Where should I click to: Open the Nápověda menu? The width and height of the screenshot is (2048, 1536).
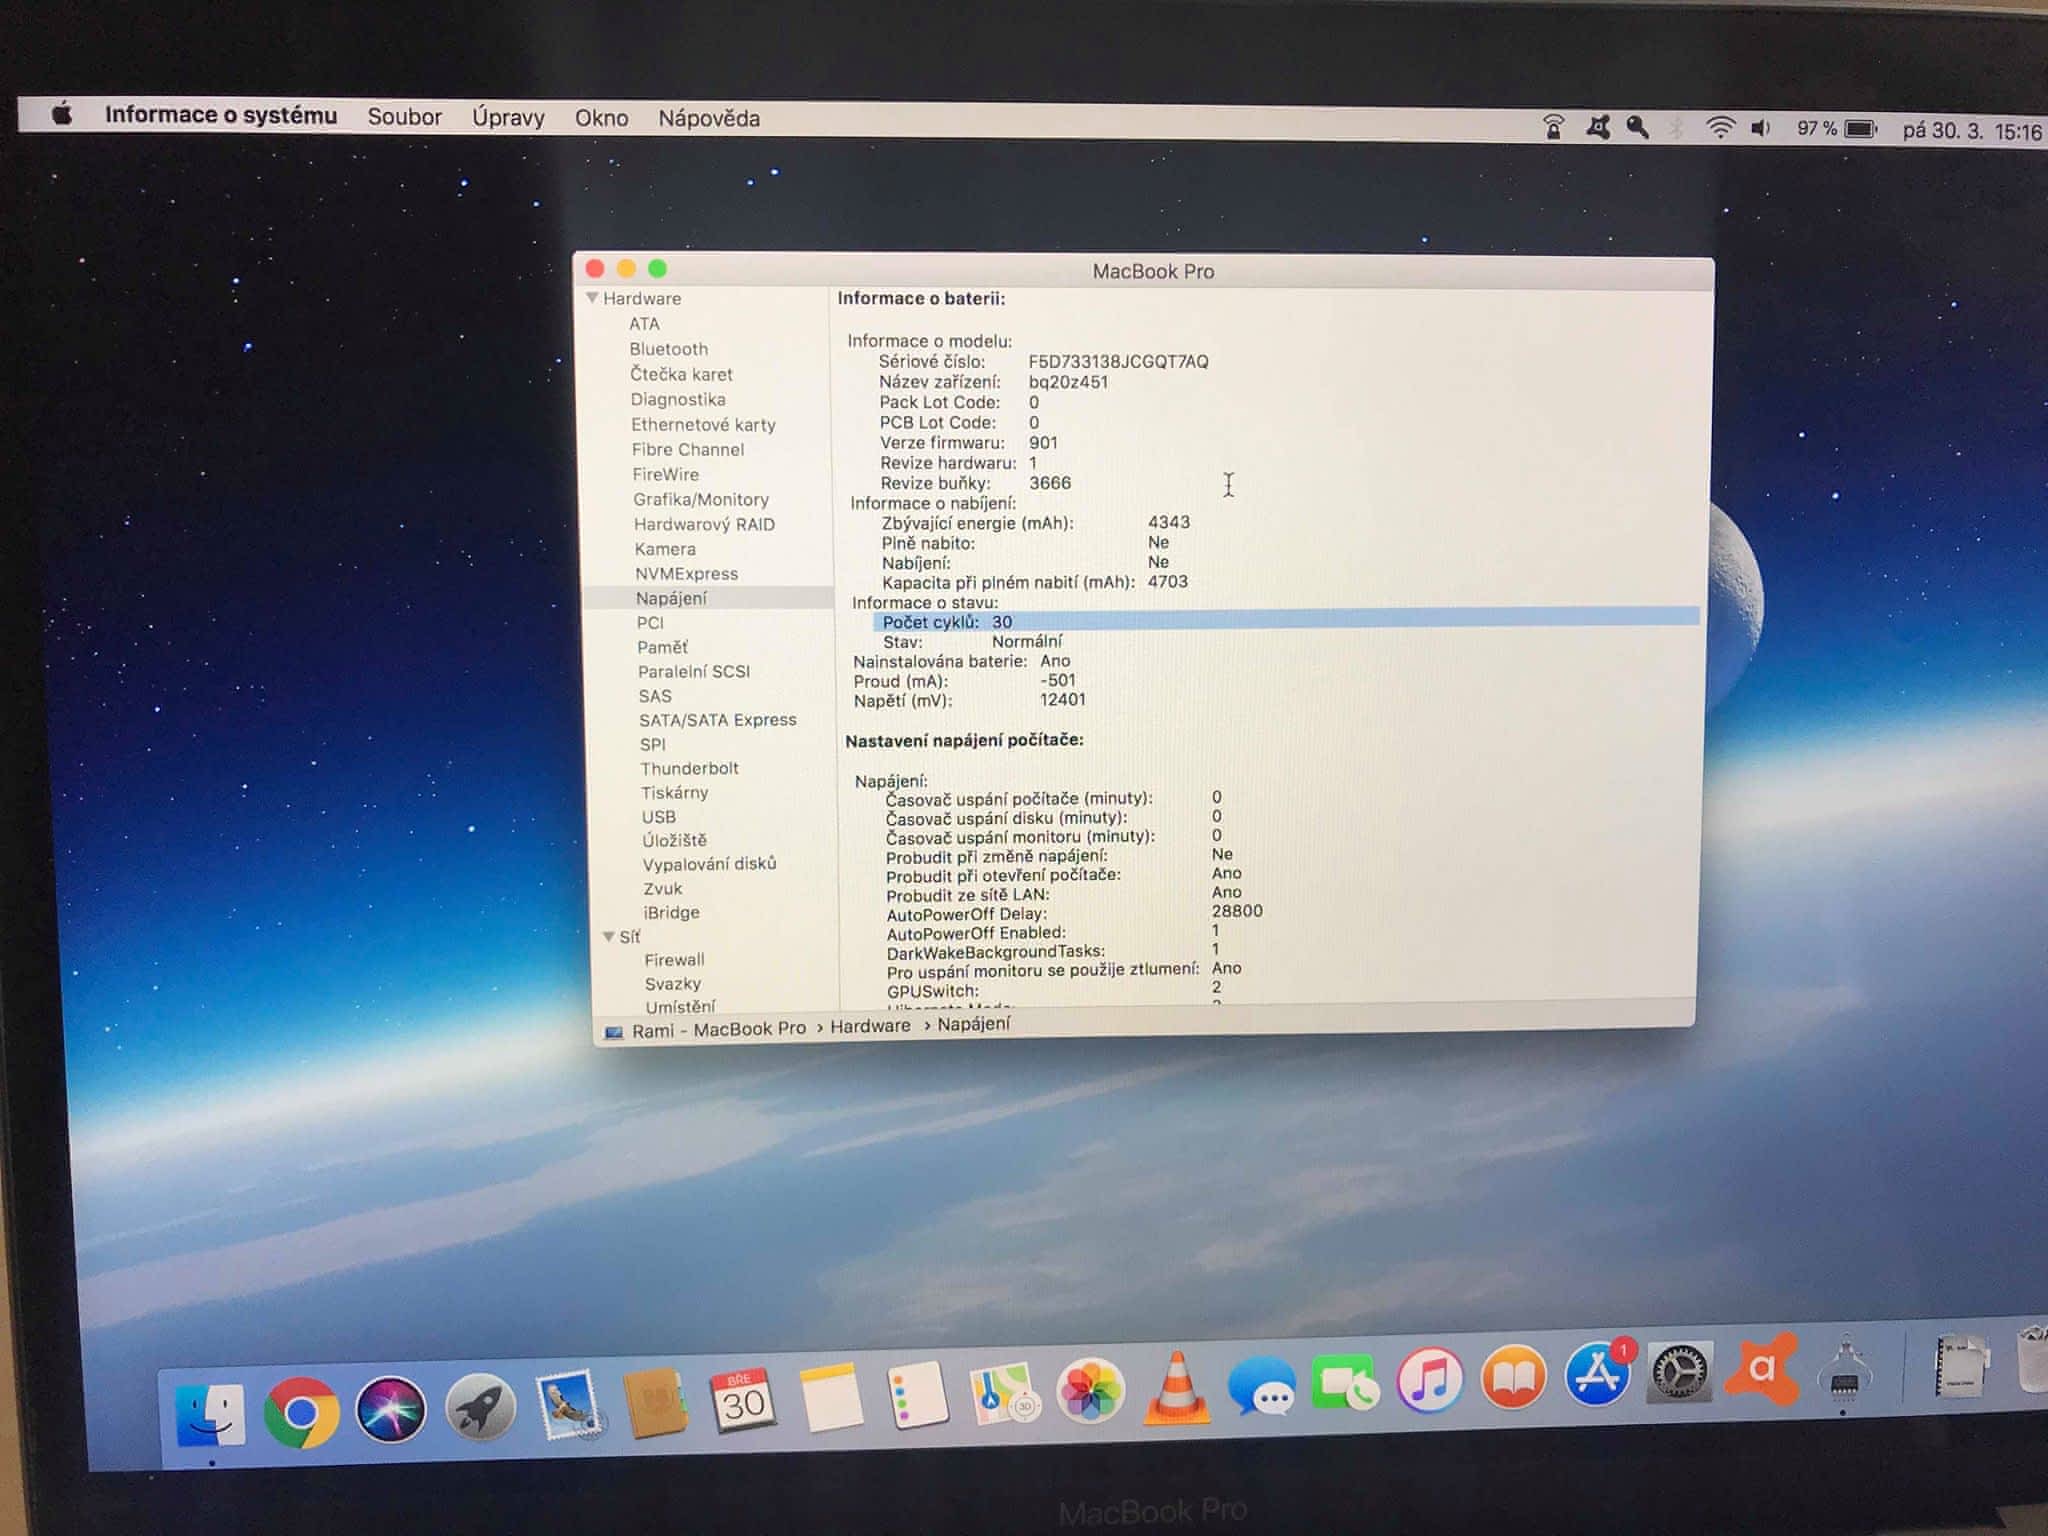coord(708,119)
